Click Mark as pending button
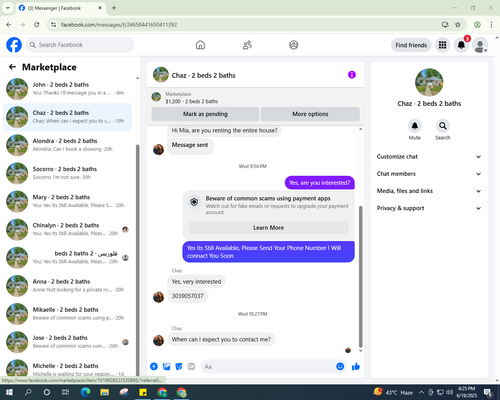 (x=205, y=114)
